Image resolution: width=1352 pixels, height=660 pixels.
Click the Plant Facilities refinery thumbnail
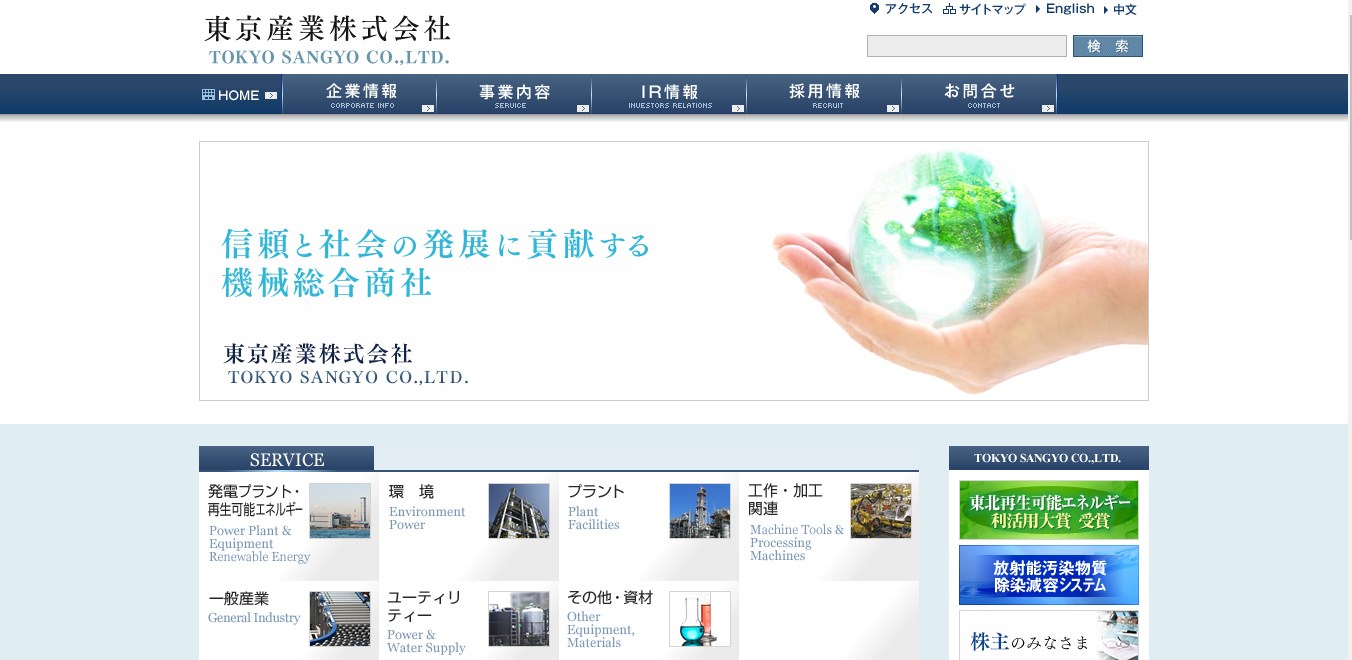(x=700, y=511)
